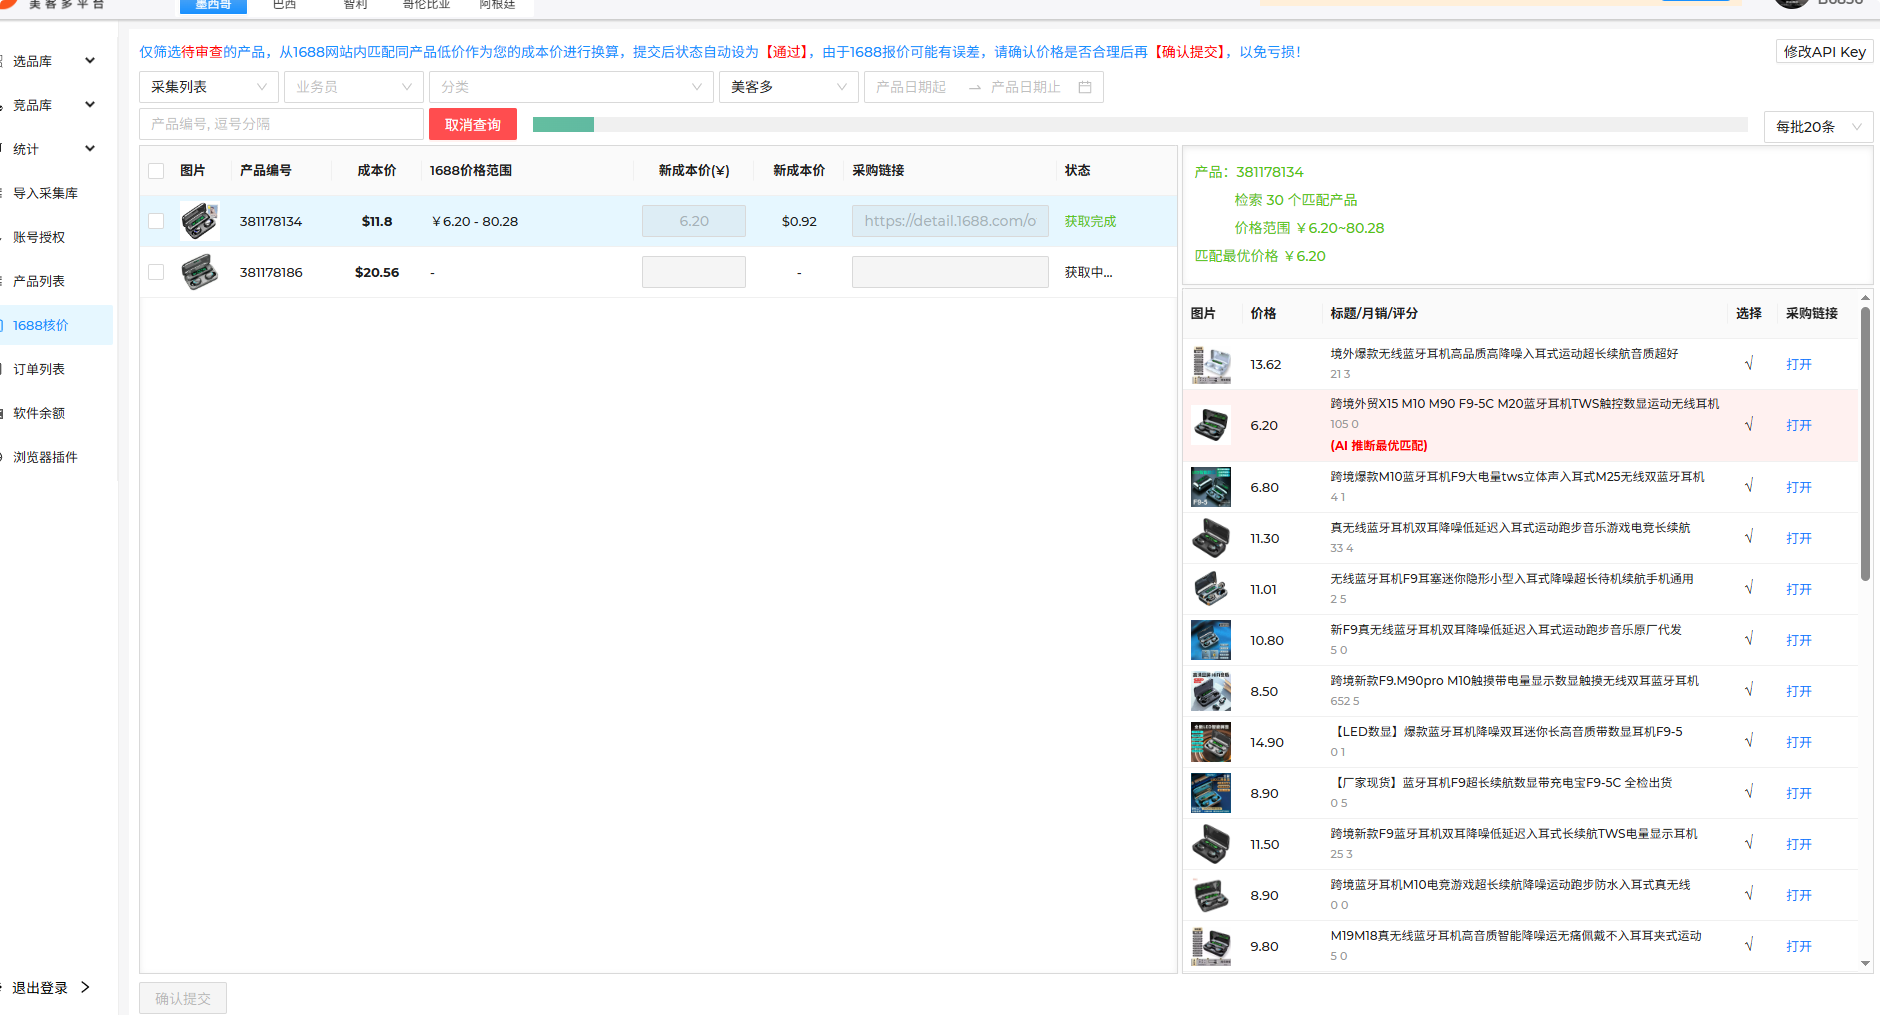Select the checkmark for the 8.90 M10电竞 product
Image resolution: width=1880 pixels, height=1015 pixels.
point(1748,895)
